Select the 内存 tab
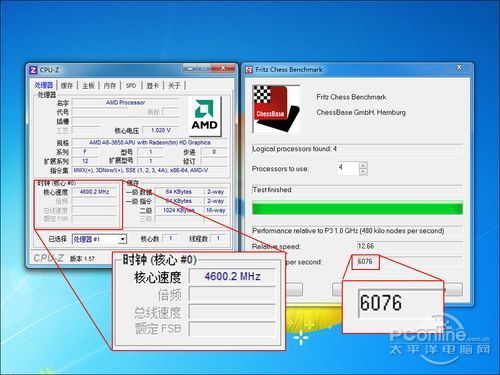 tap(110, 86)
